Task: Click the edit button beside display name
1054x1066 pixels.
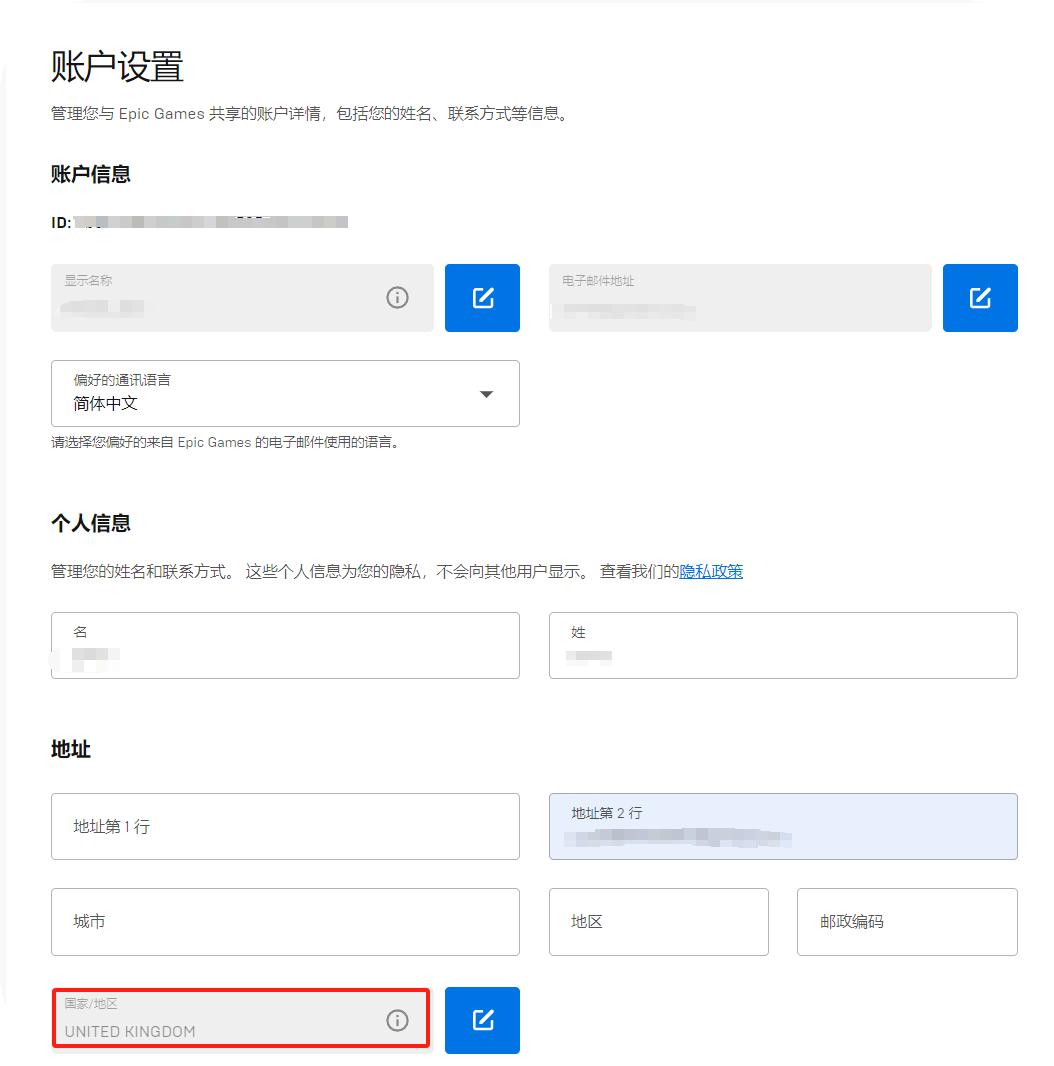Action: click(x=482, y=298)
